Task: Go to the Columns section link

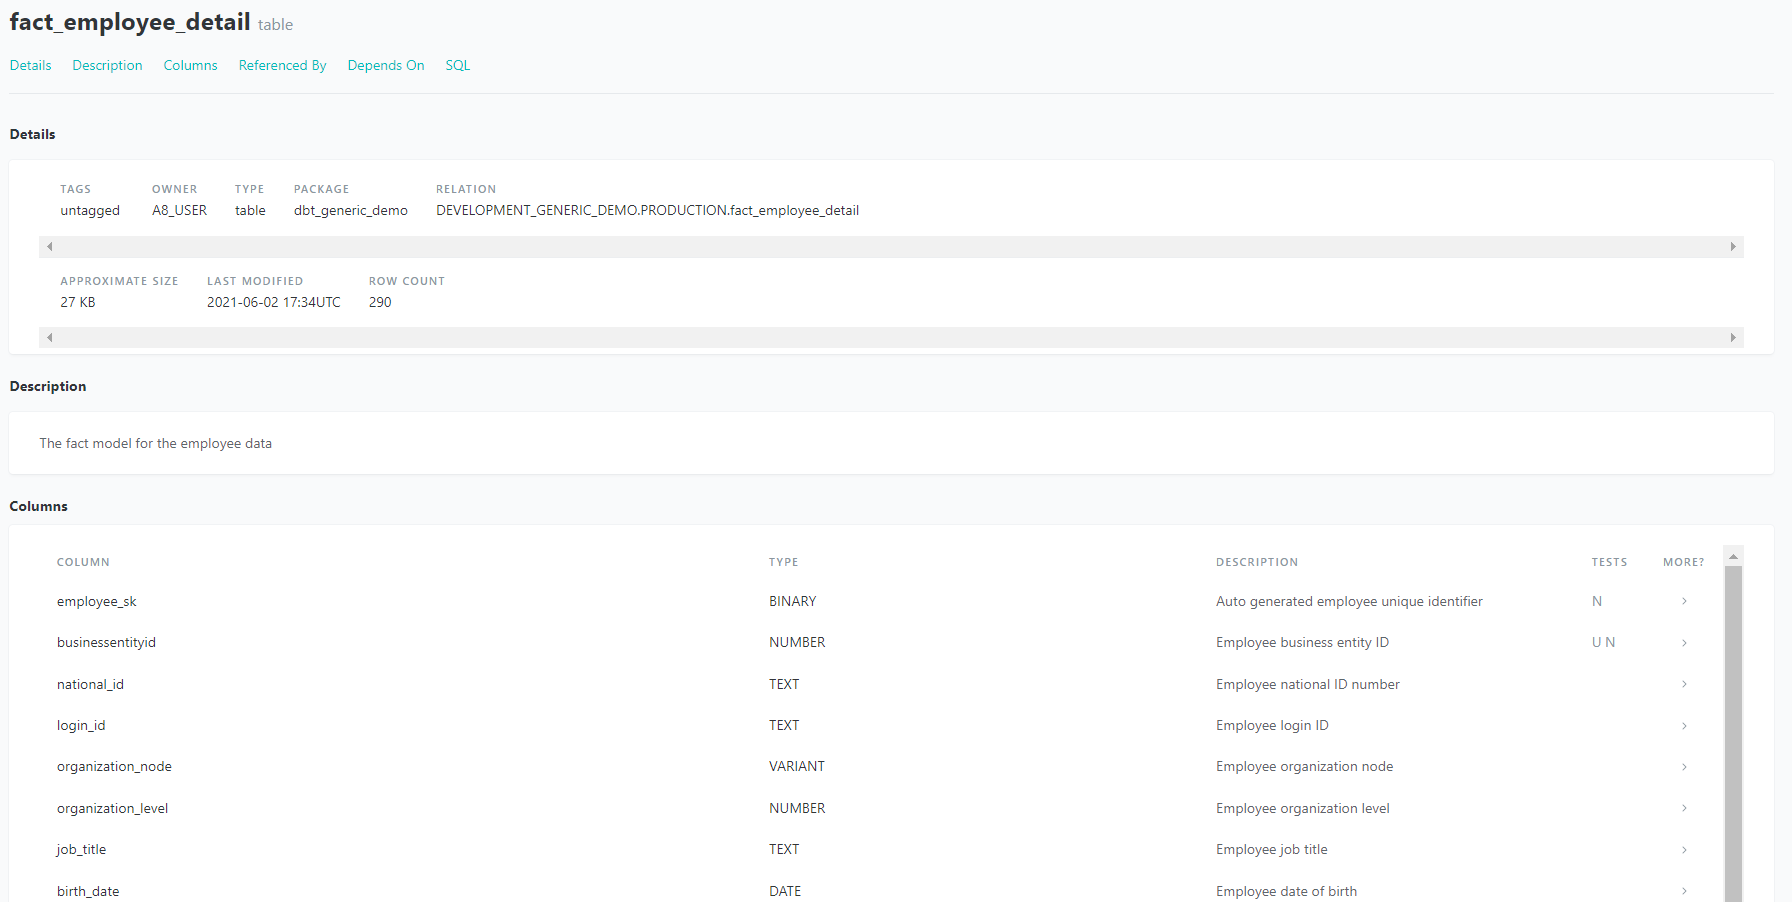Action: coord(190,65)
